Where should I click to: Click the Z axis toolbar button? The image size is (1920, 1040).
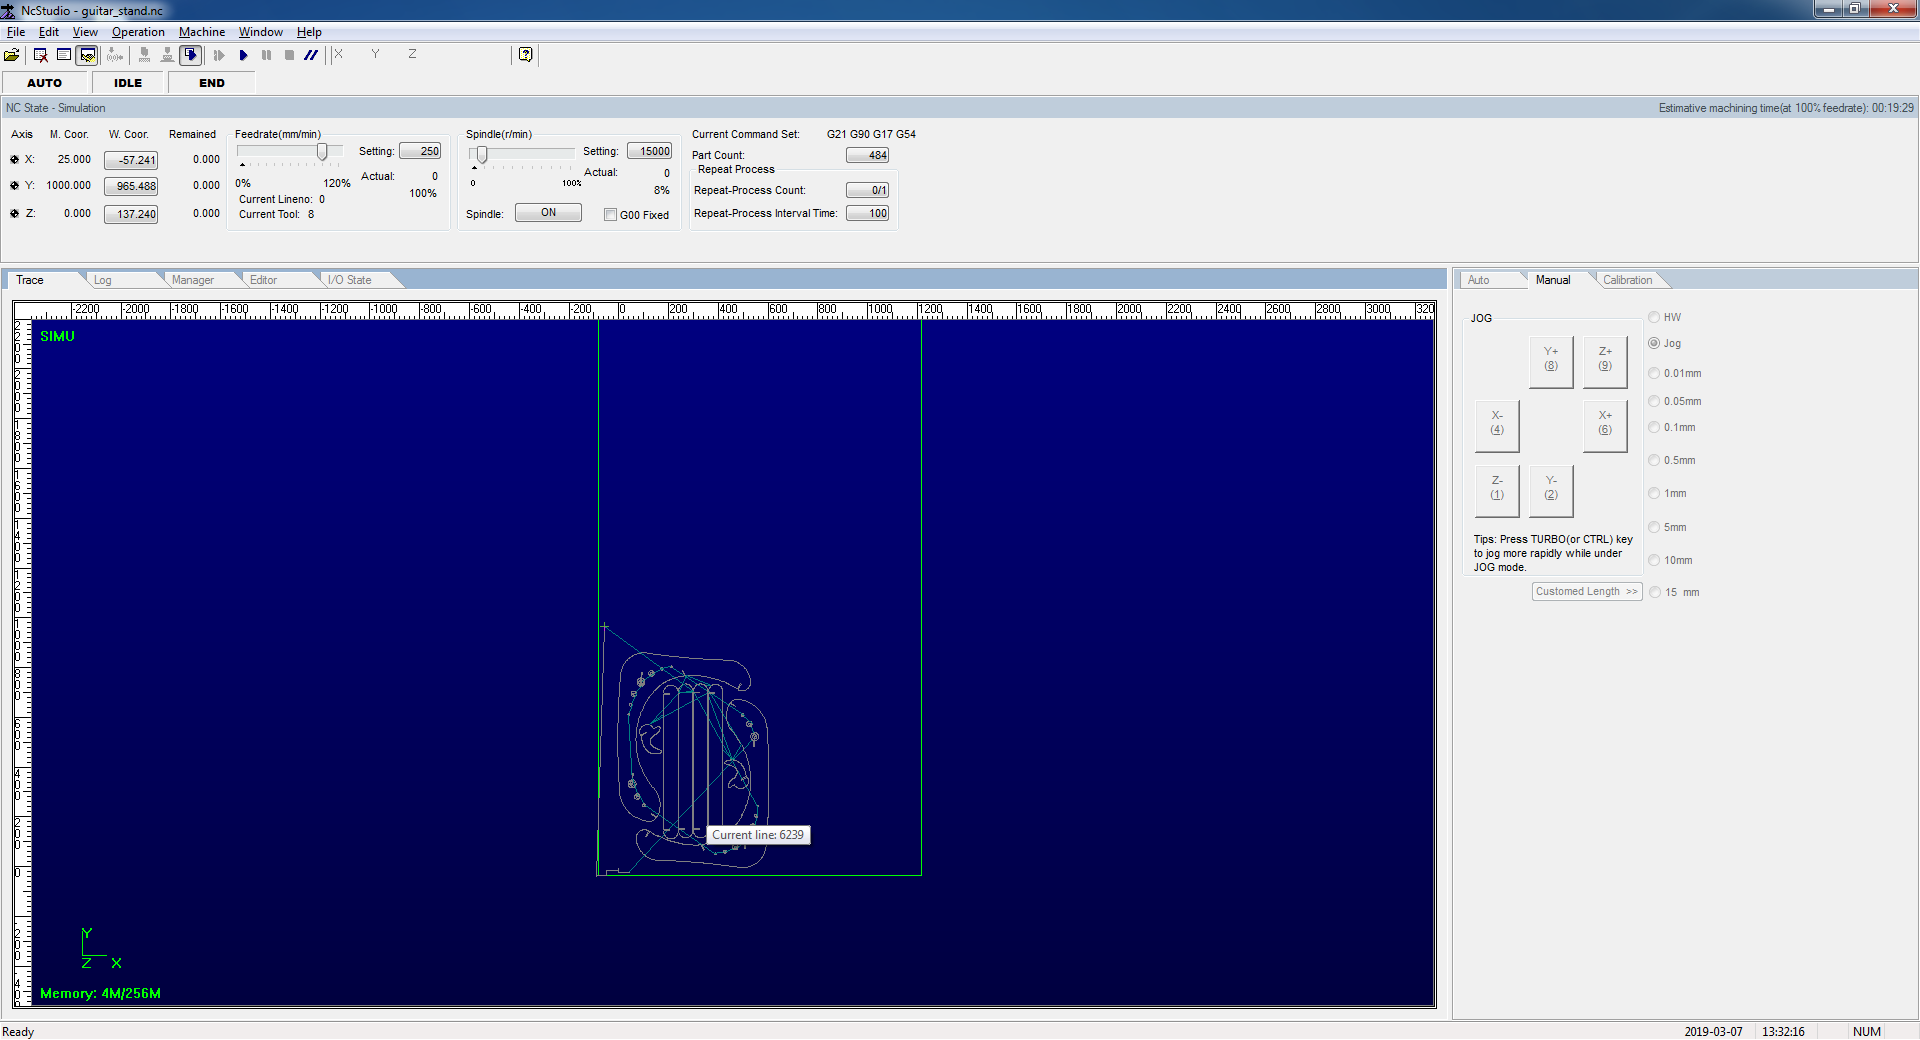pyautogui.click(x=412, y=54)
